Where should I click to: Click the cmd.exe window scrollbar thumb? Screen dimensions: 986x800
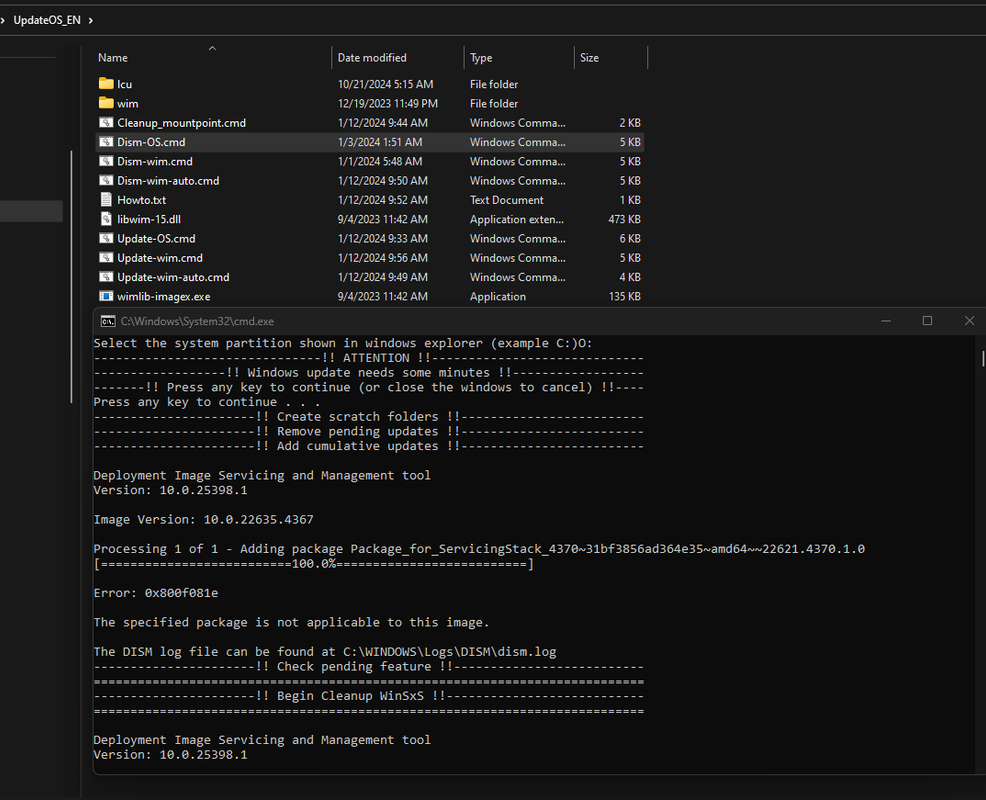tap(983, 358)
